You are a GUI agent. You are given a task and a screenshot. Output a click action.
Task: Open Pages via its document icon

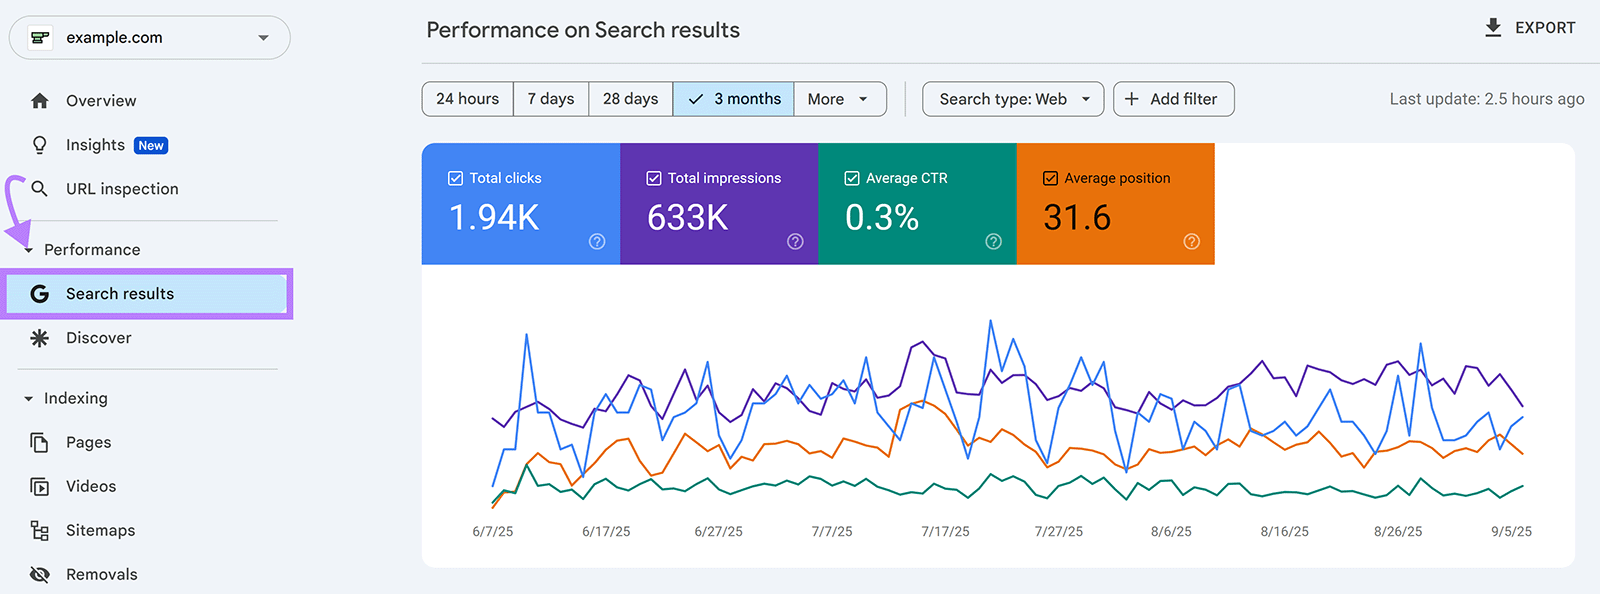40,442
